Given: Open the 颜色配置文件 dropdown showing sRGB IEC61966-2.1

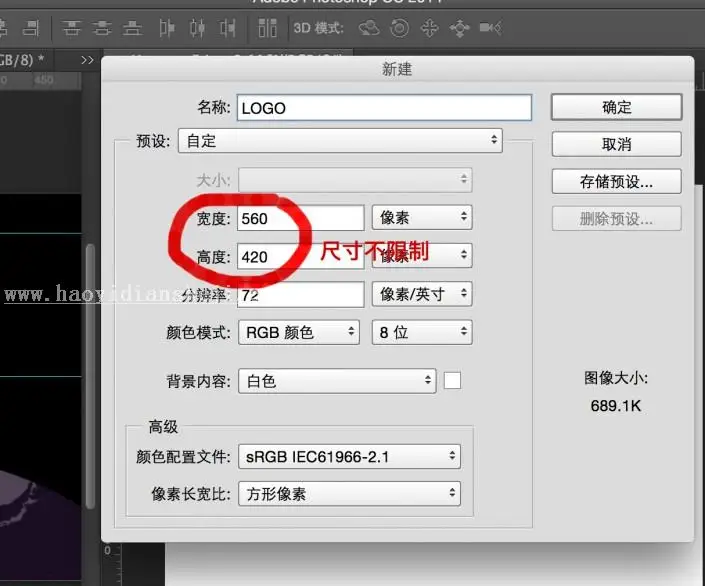Looking at the screenshot, I should coord(349,456).
